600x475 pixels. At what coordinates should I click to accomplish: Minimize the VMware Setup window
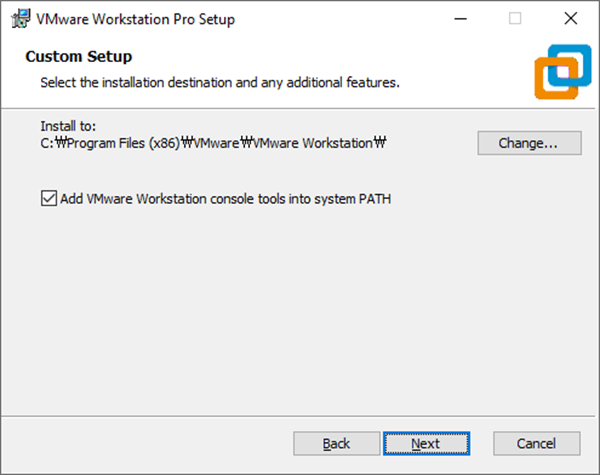click(460, 18)
